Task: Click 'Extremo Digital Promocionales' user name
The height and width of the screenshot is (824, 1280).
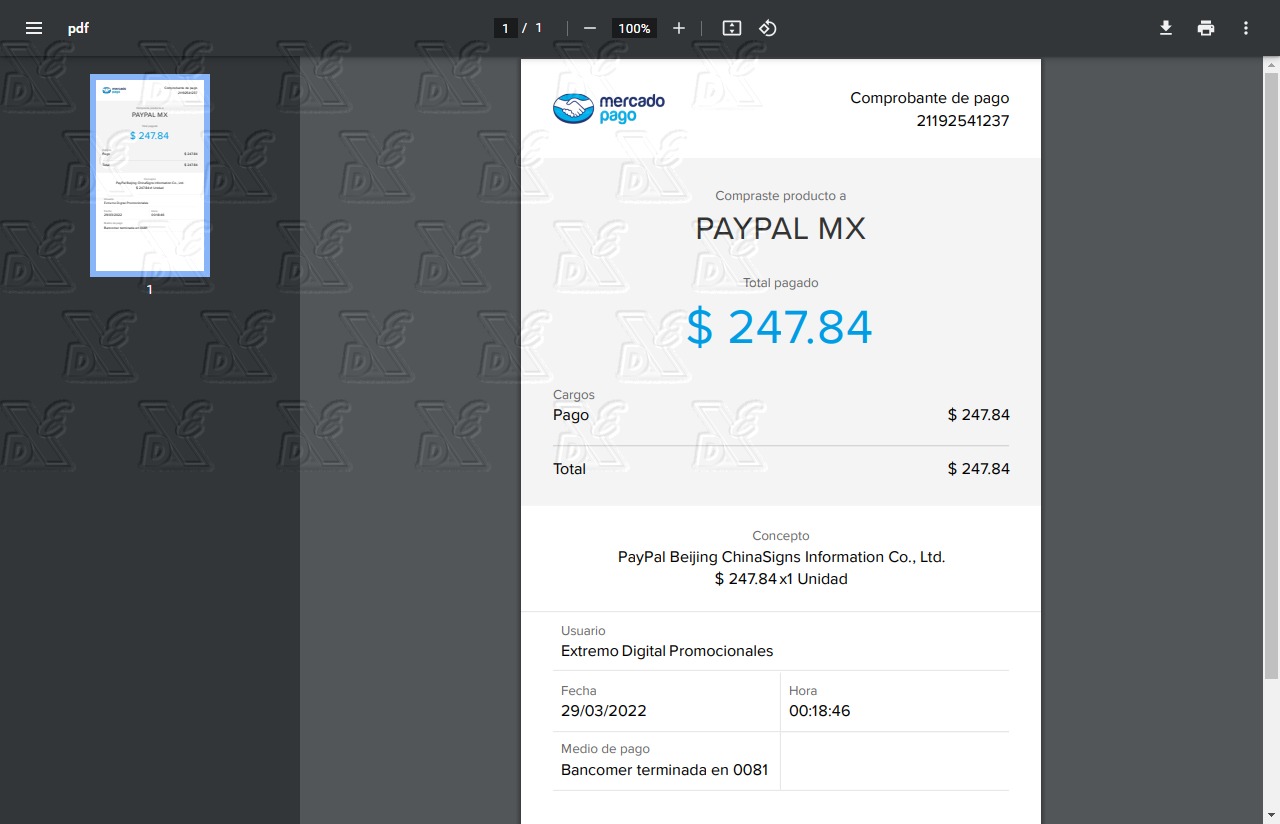Action: tap(667, 651)
